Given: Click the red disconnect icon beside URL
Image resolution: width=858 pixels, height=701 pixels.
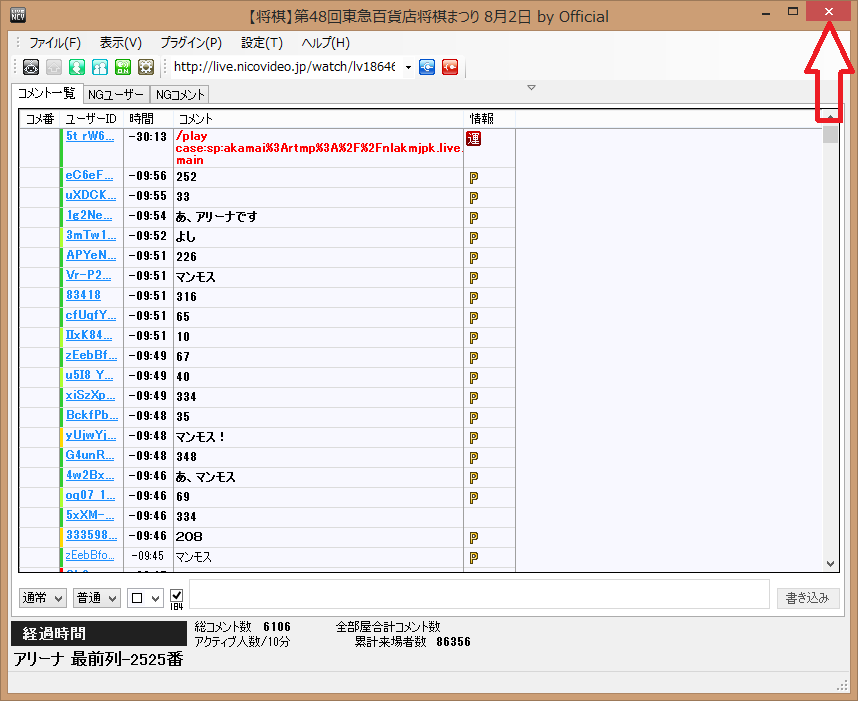Looking at the screenshot, I should point(450,67).
